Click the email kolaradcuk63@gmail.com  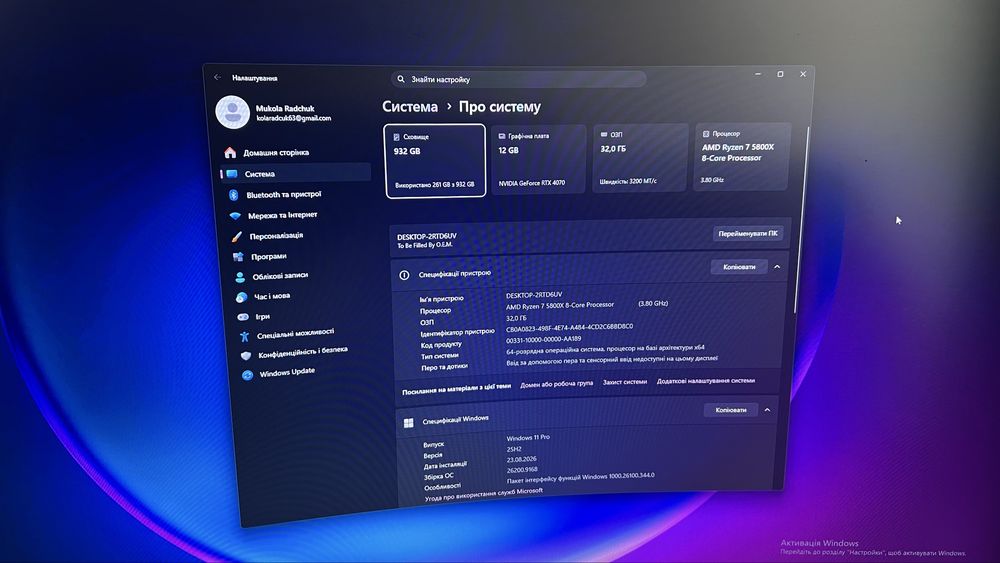pos(294,118)
